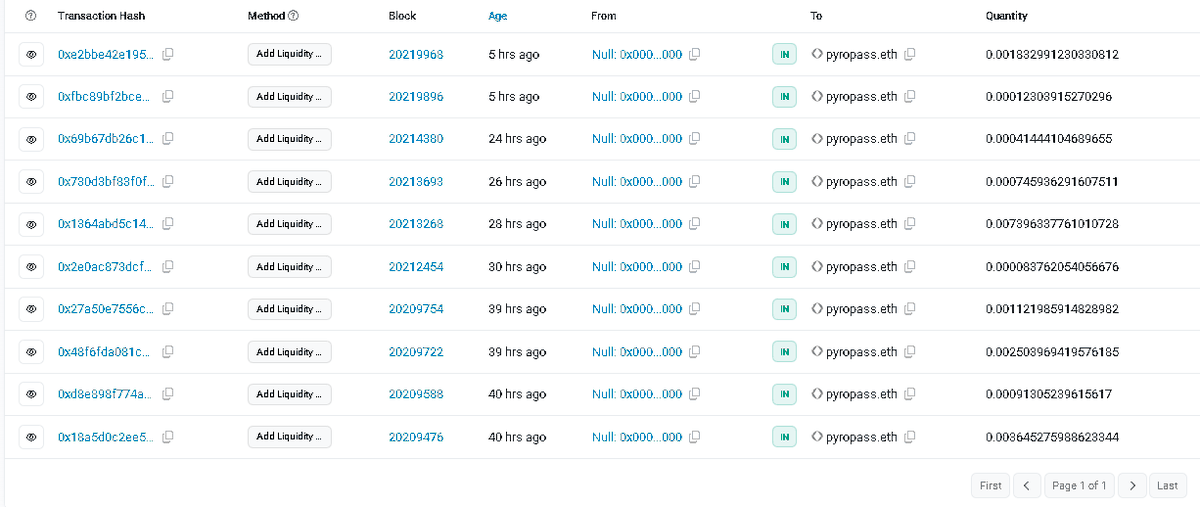Click the help icon in the table header corner
Image resolution: width=1200 pixels, height=507 pixels.
[31, 16]
